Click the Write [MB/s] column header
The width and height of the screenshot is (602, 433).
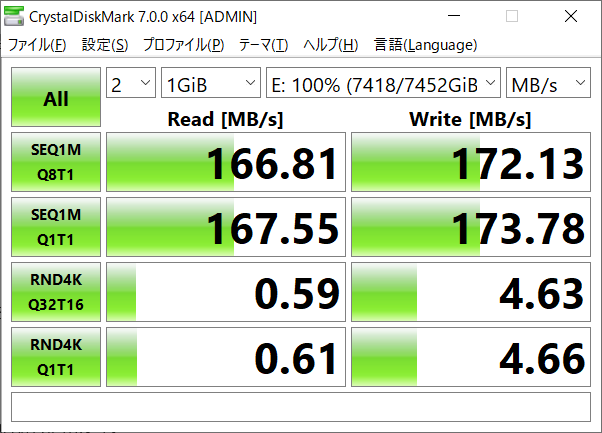(x=470, y=119)
